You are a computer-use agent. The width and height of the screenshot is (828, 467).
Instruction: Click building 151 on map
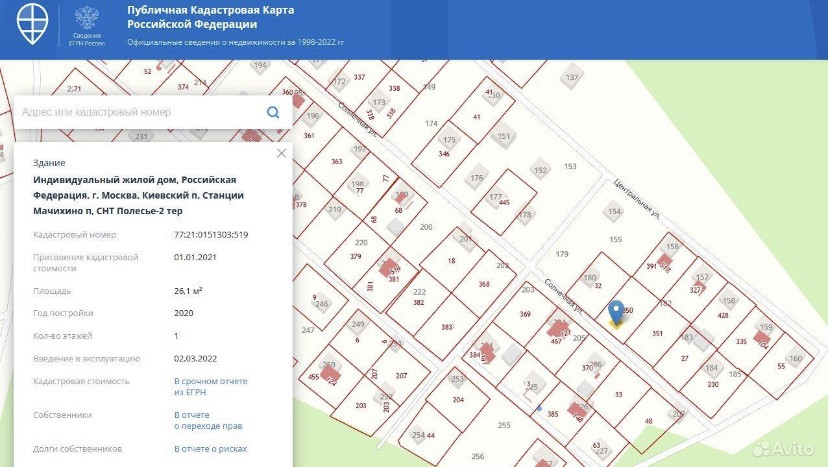coord(503,136)
